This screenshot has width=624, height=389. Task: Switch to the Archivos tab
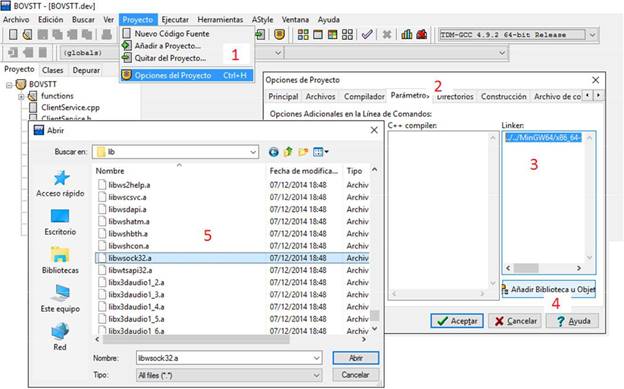click(x=320, y=96)
